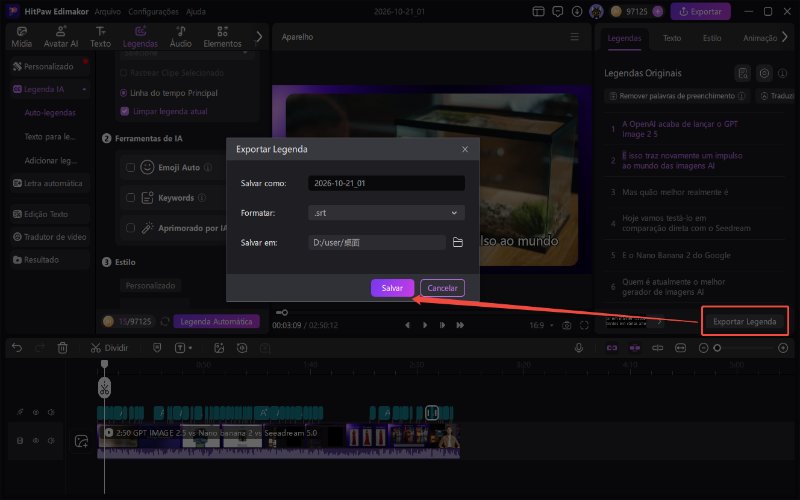Click Remover palavras de preenchimento button
The height and width of the screenshot is (500, 800).
(x=677, y=96)
